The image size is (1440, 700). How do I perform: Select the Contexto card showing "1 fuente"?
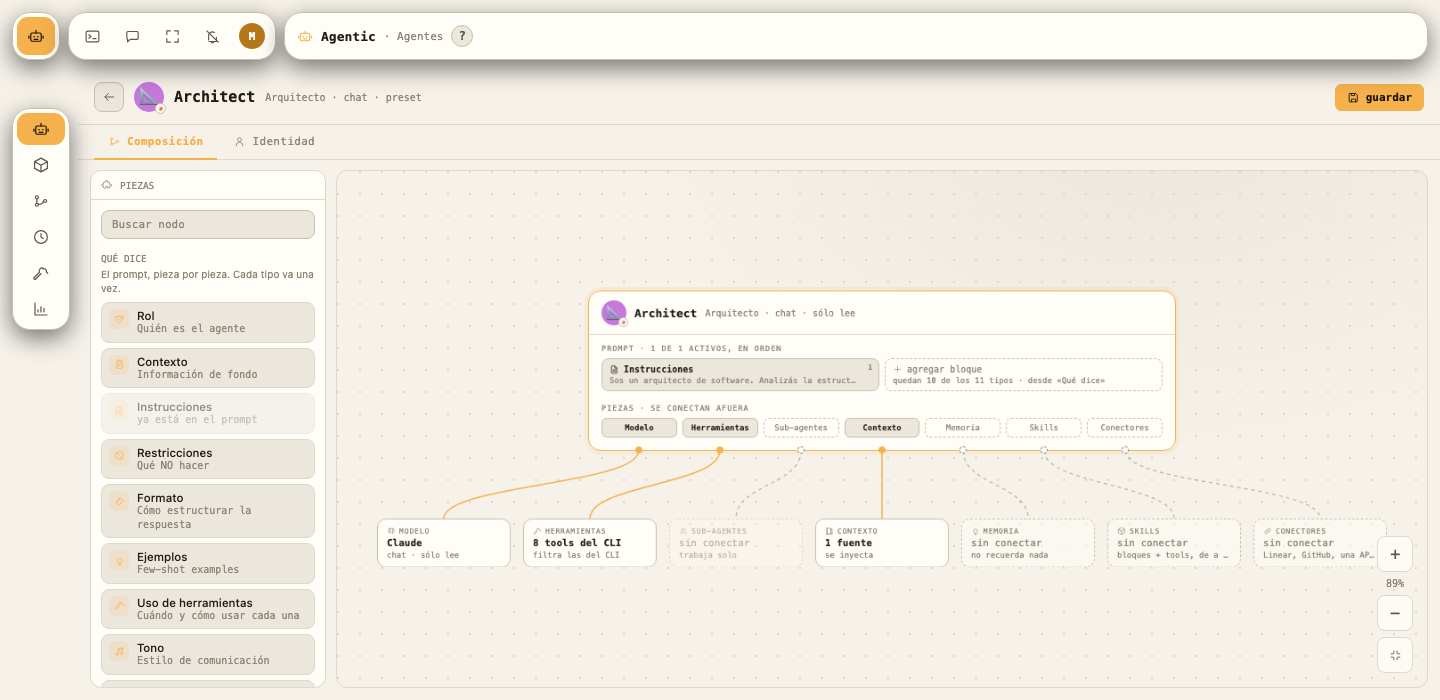click(882, 543)
